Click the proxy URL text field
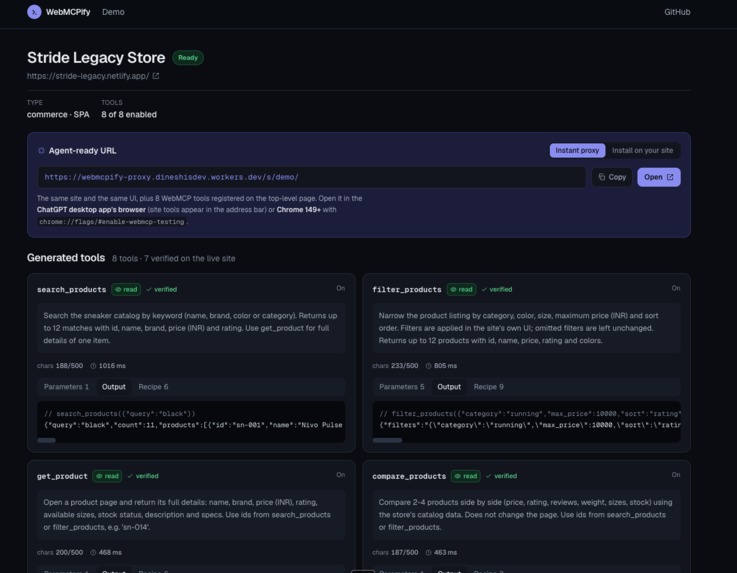This screenshot has width=737, height=573. pyautogui.click(x=312, y=177)
